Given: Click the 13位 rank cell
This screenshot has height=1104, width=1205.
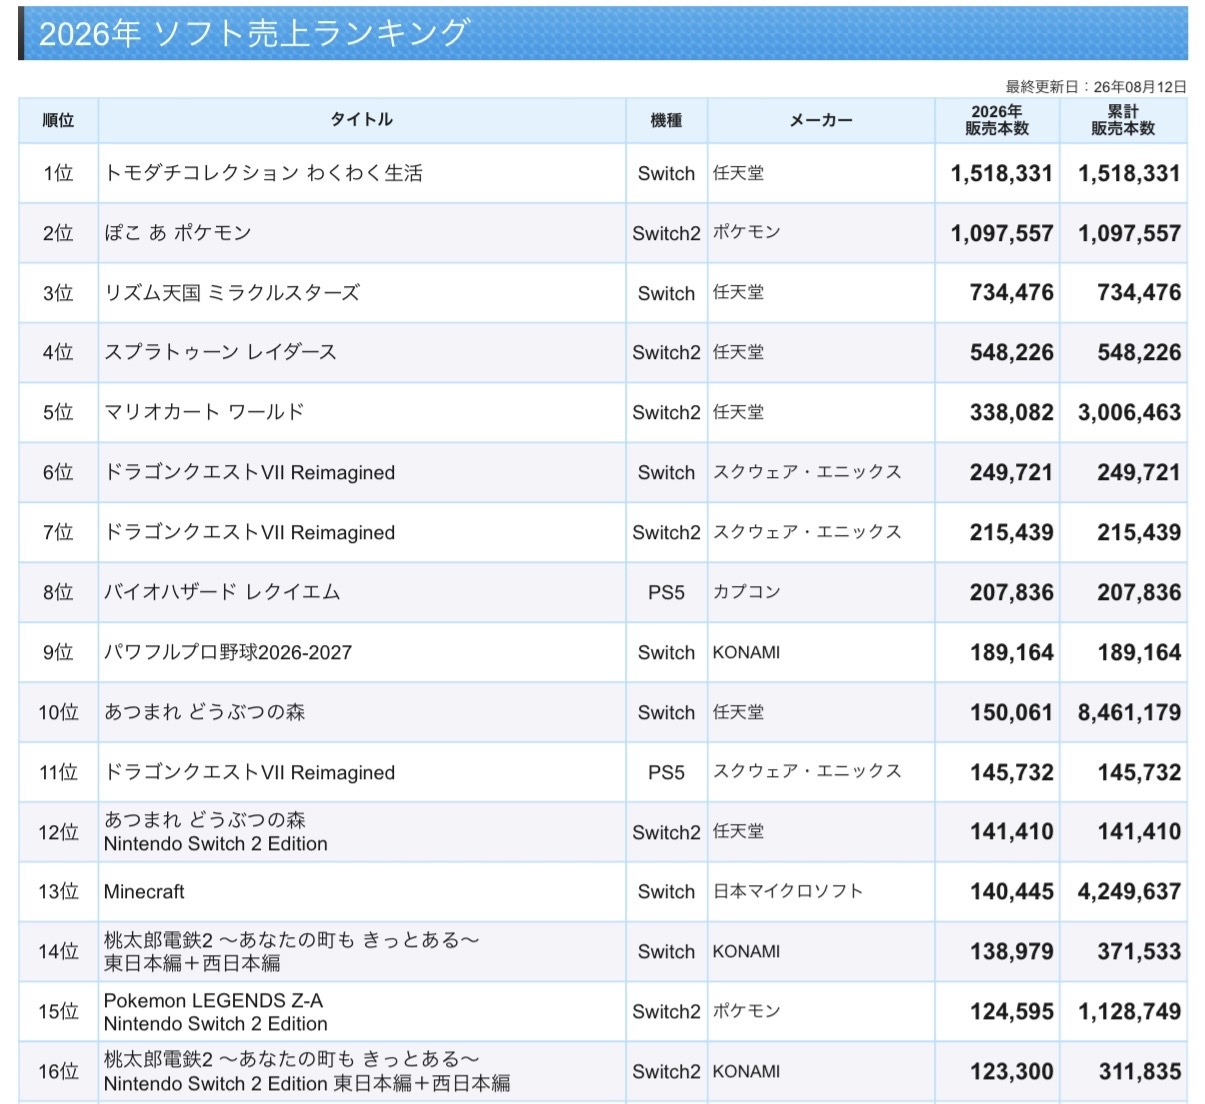Looking at the screenshot, I should pyautogui.click(x=58, y=891).
